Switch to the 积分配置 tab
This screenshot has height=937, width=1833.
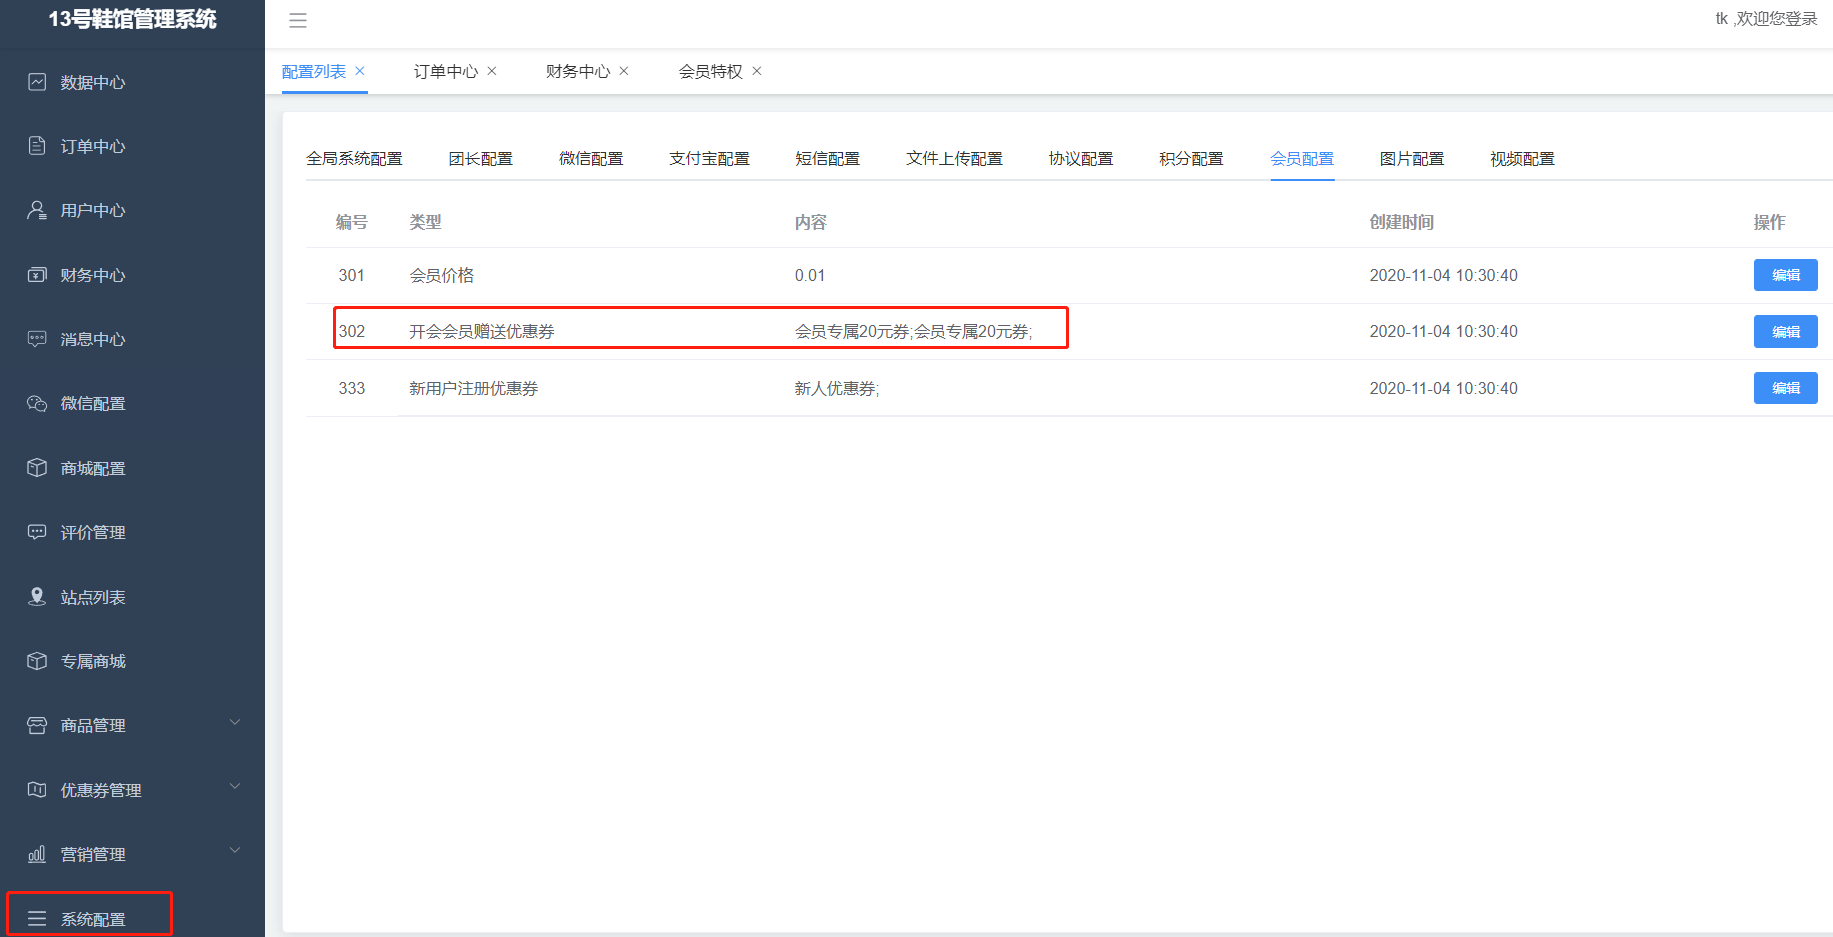[x=1191, y=159]
